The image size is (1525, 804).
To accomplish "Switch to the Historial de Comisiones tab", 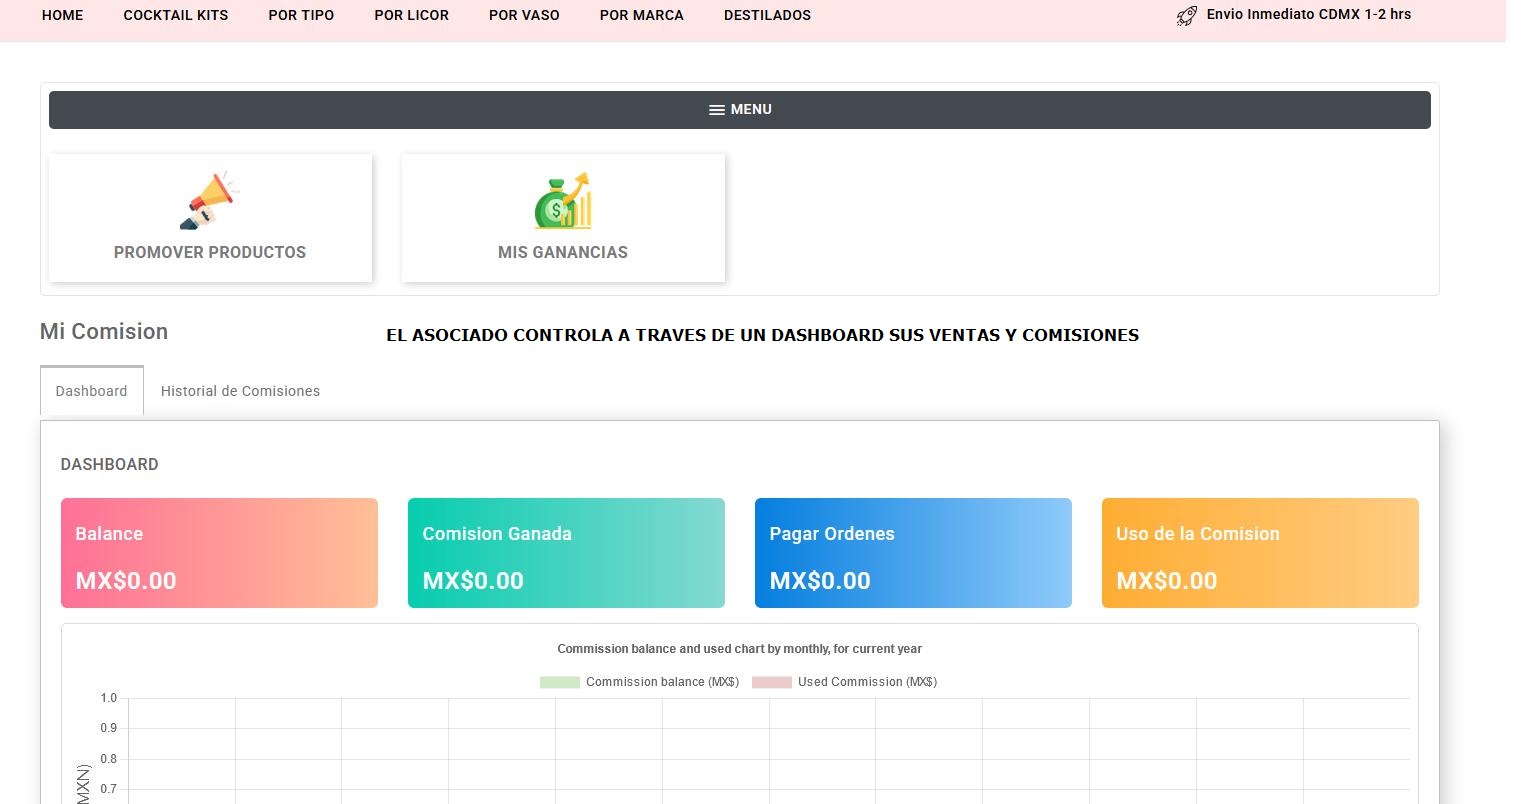I will 240,391.
